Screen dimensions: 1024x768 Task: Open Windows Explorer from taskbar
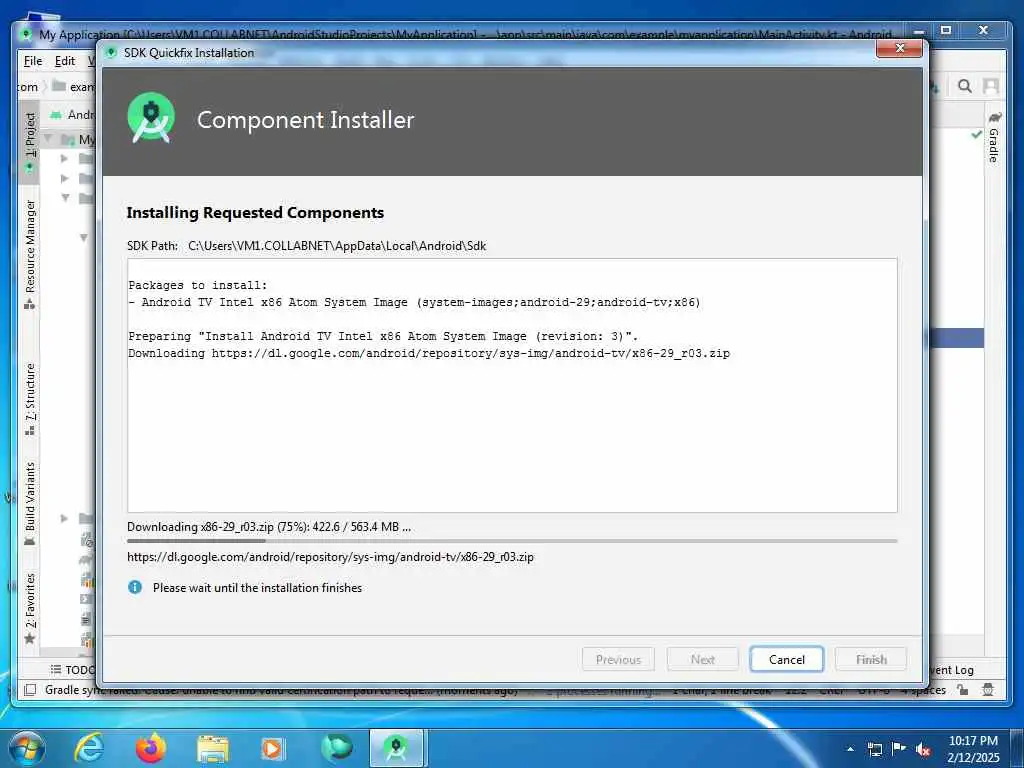click(x=212, y=748)
